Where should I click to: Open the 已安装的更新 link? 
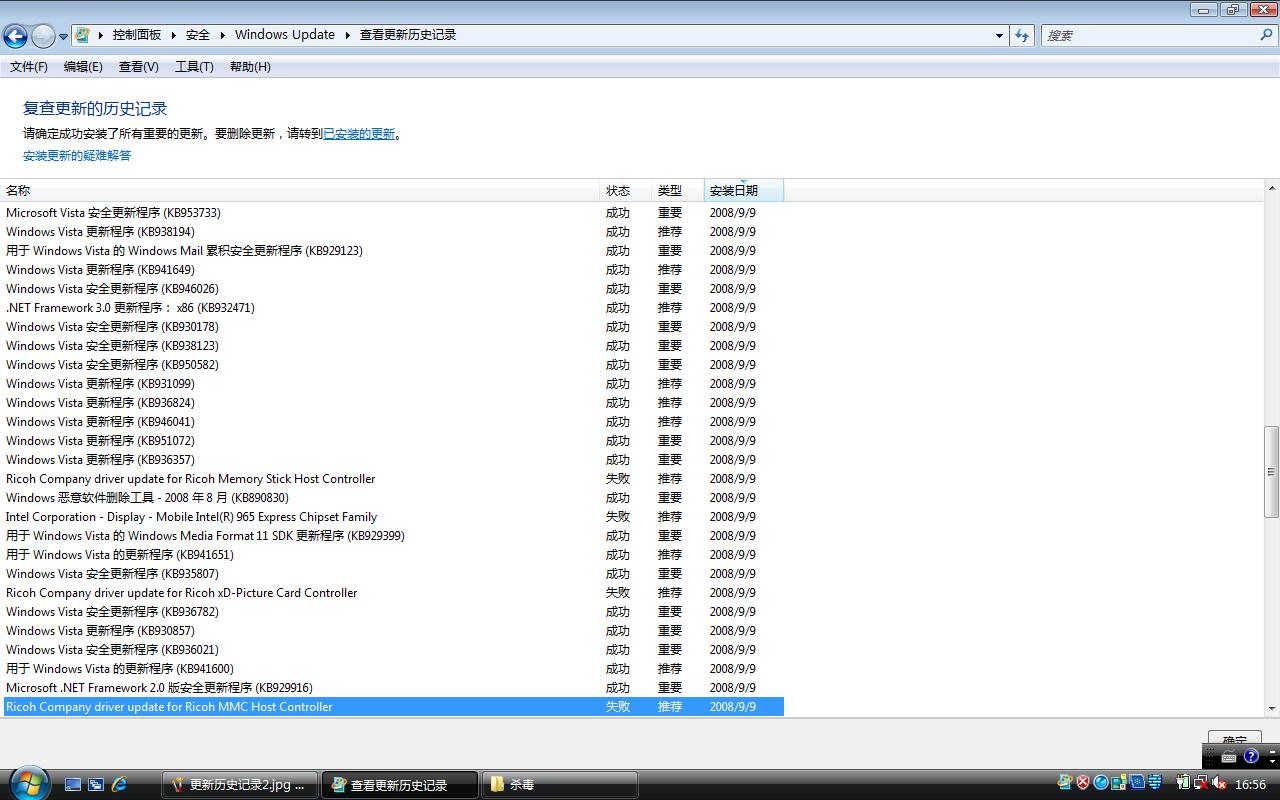tap(359, 134)
